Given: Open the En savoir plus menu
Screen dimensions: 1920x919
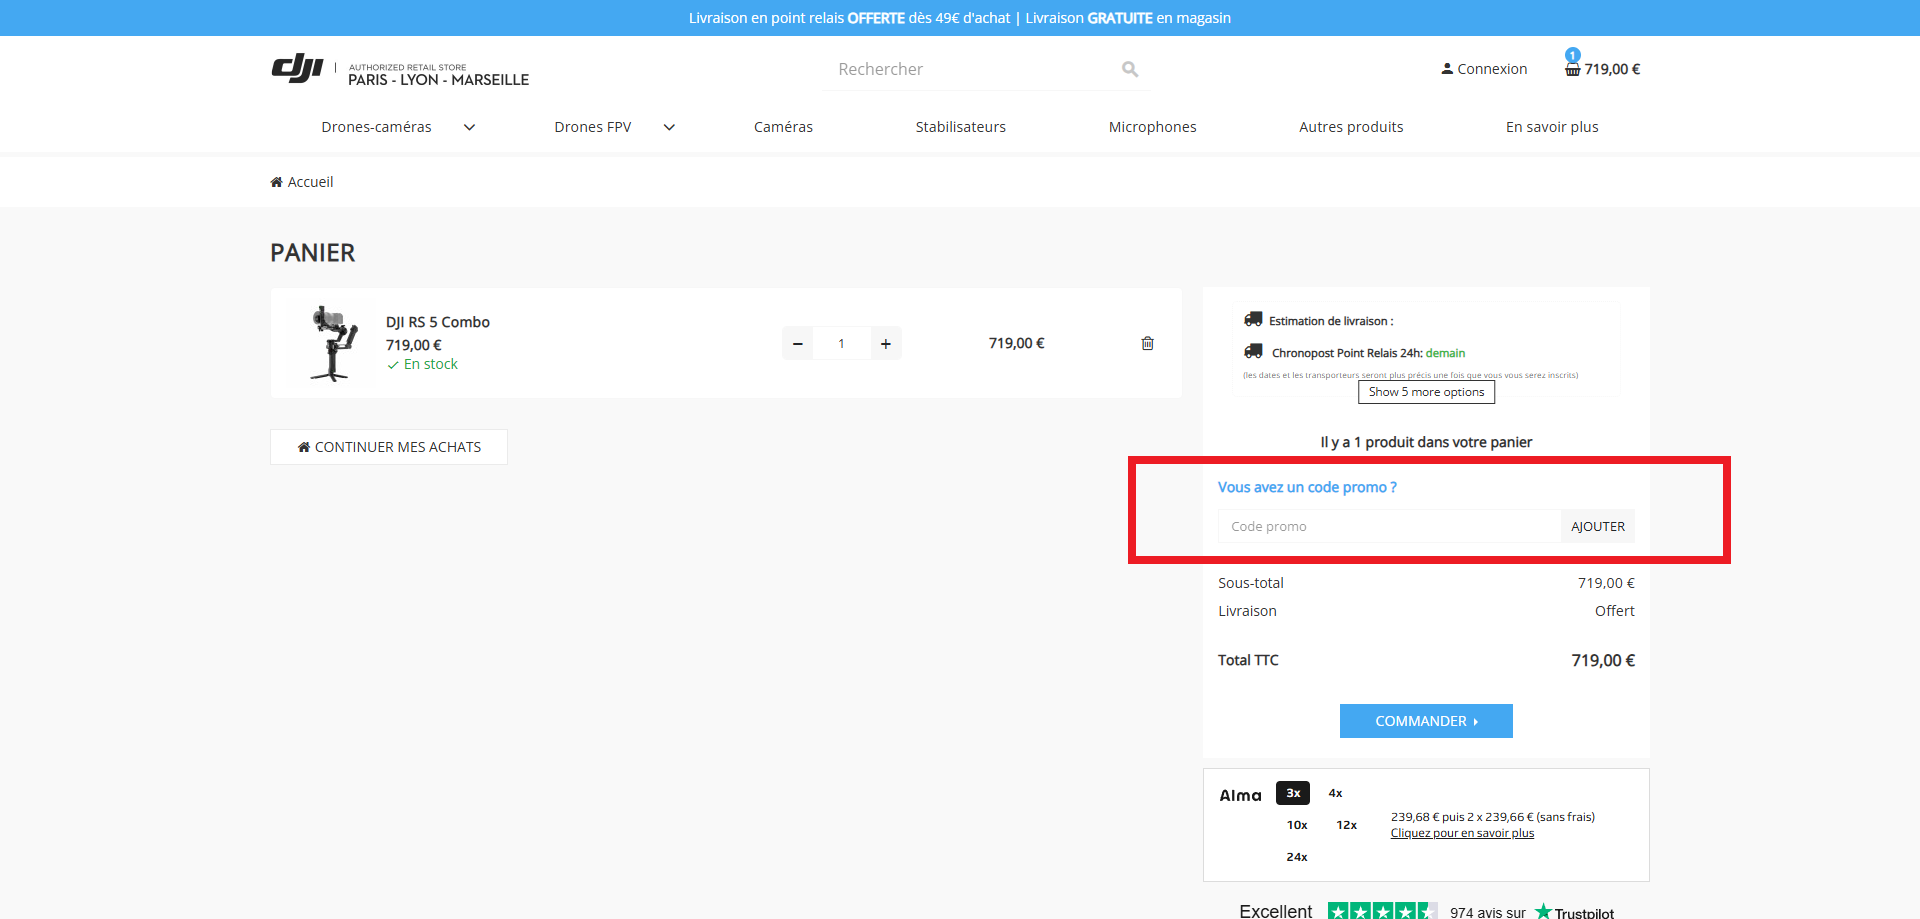Looking at the screenshot, I should pyautogui.click(x=1552, y=127).
